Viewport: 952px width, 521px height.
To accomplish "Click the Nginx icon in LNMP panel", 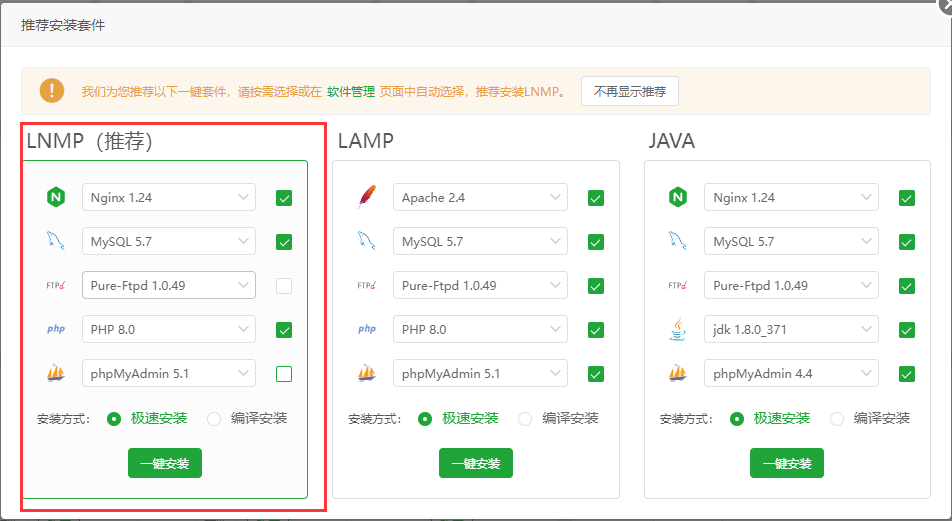I will 56,197.
